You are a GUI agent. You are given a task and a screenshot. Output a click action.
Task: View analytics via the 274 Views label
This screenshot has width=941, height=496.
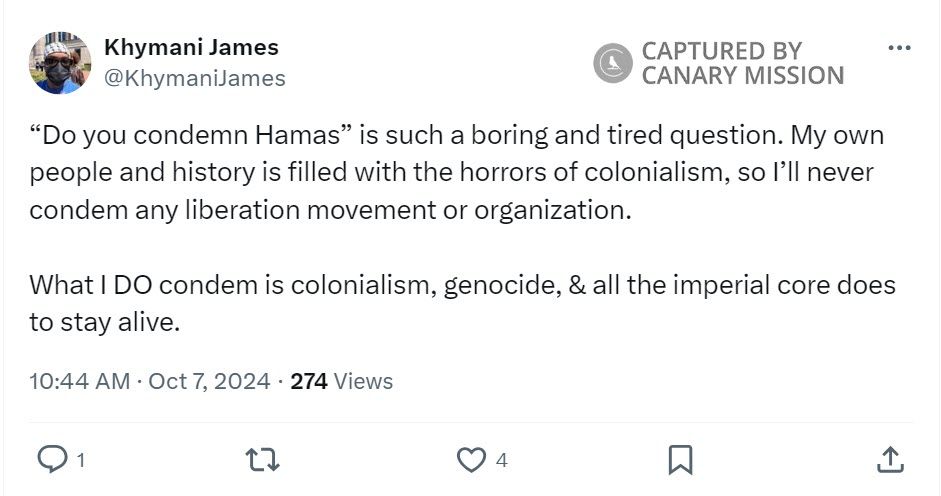pyautogui.click(x=341, y=381)
